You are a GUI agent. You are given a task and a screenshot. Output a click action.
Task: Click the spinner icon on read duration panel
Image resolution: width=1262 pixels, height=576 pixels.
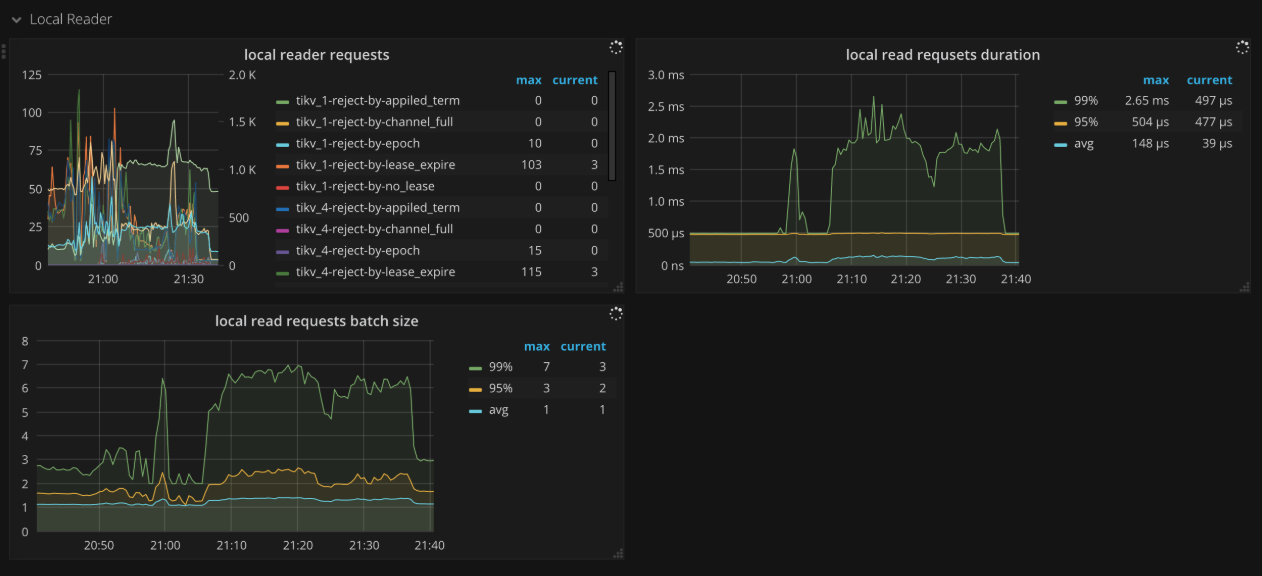click(1242, 47)
